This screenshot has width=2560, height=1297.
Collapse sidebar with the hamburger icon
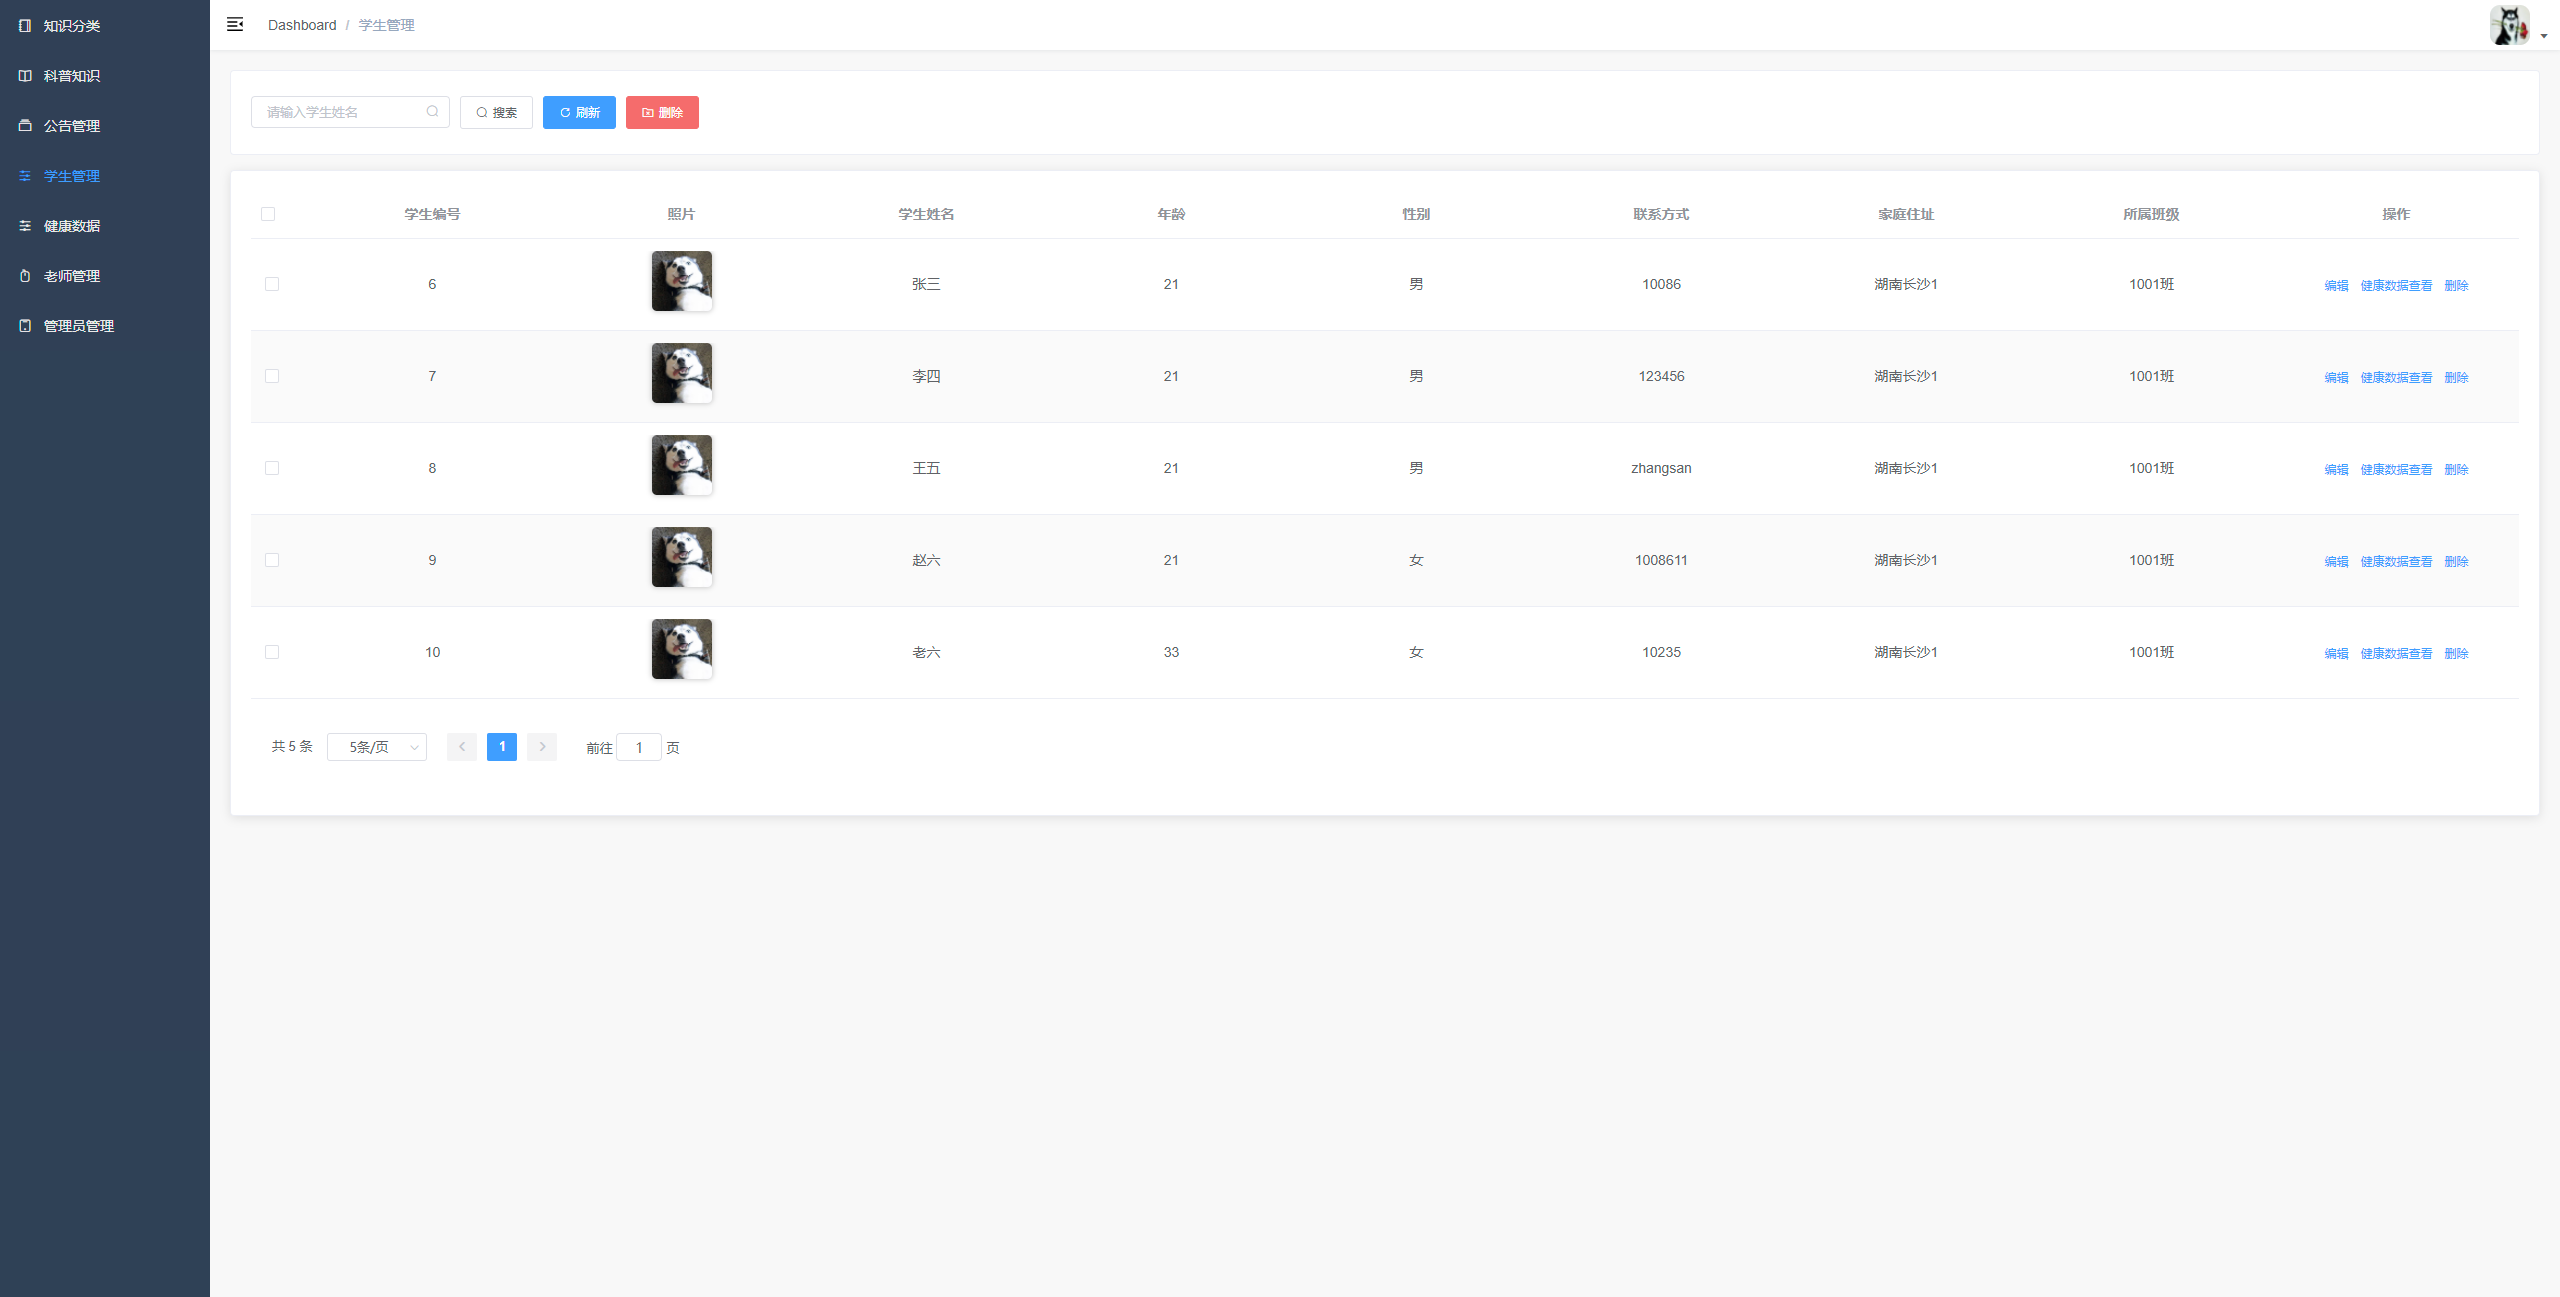[235, 24]
